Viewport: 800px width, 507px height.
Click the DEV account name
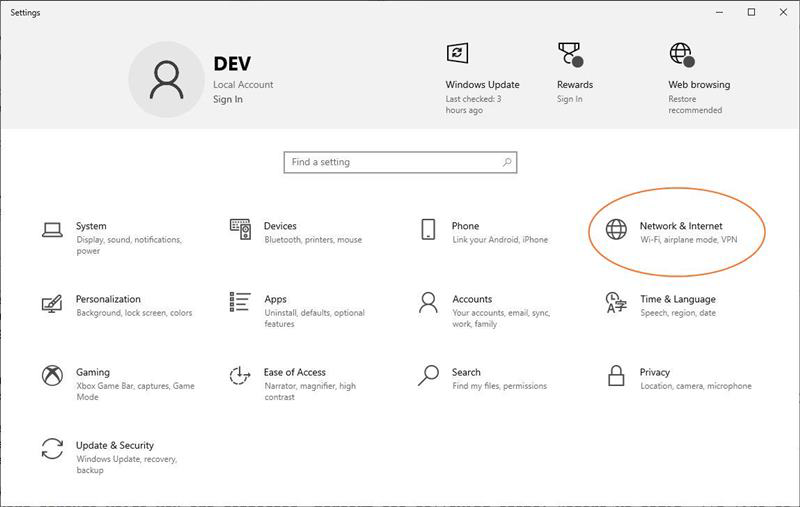point(232,64)
